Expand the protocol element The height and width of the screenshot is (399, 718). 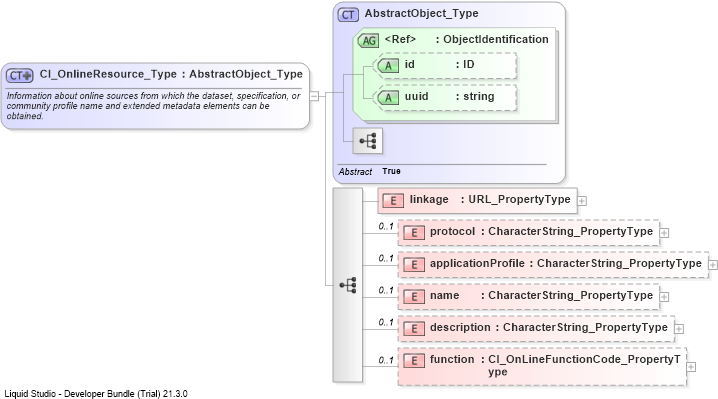664,233
